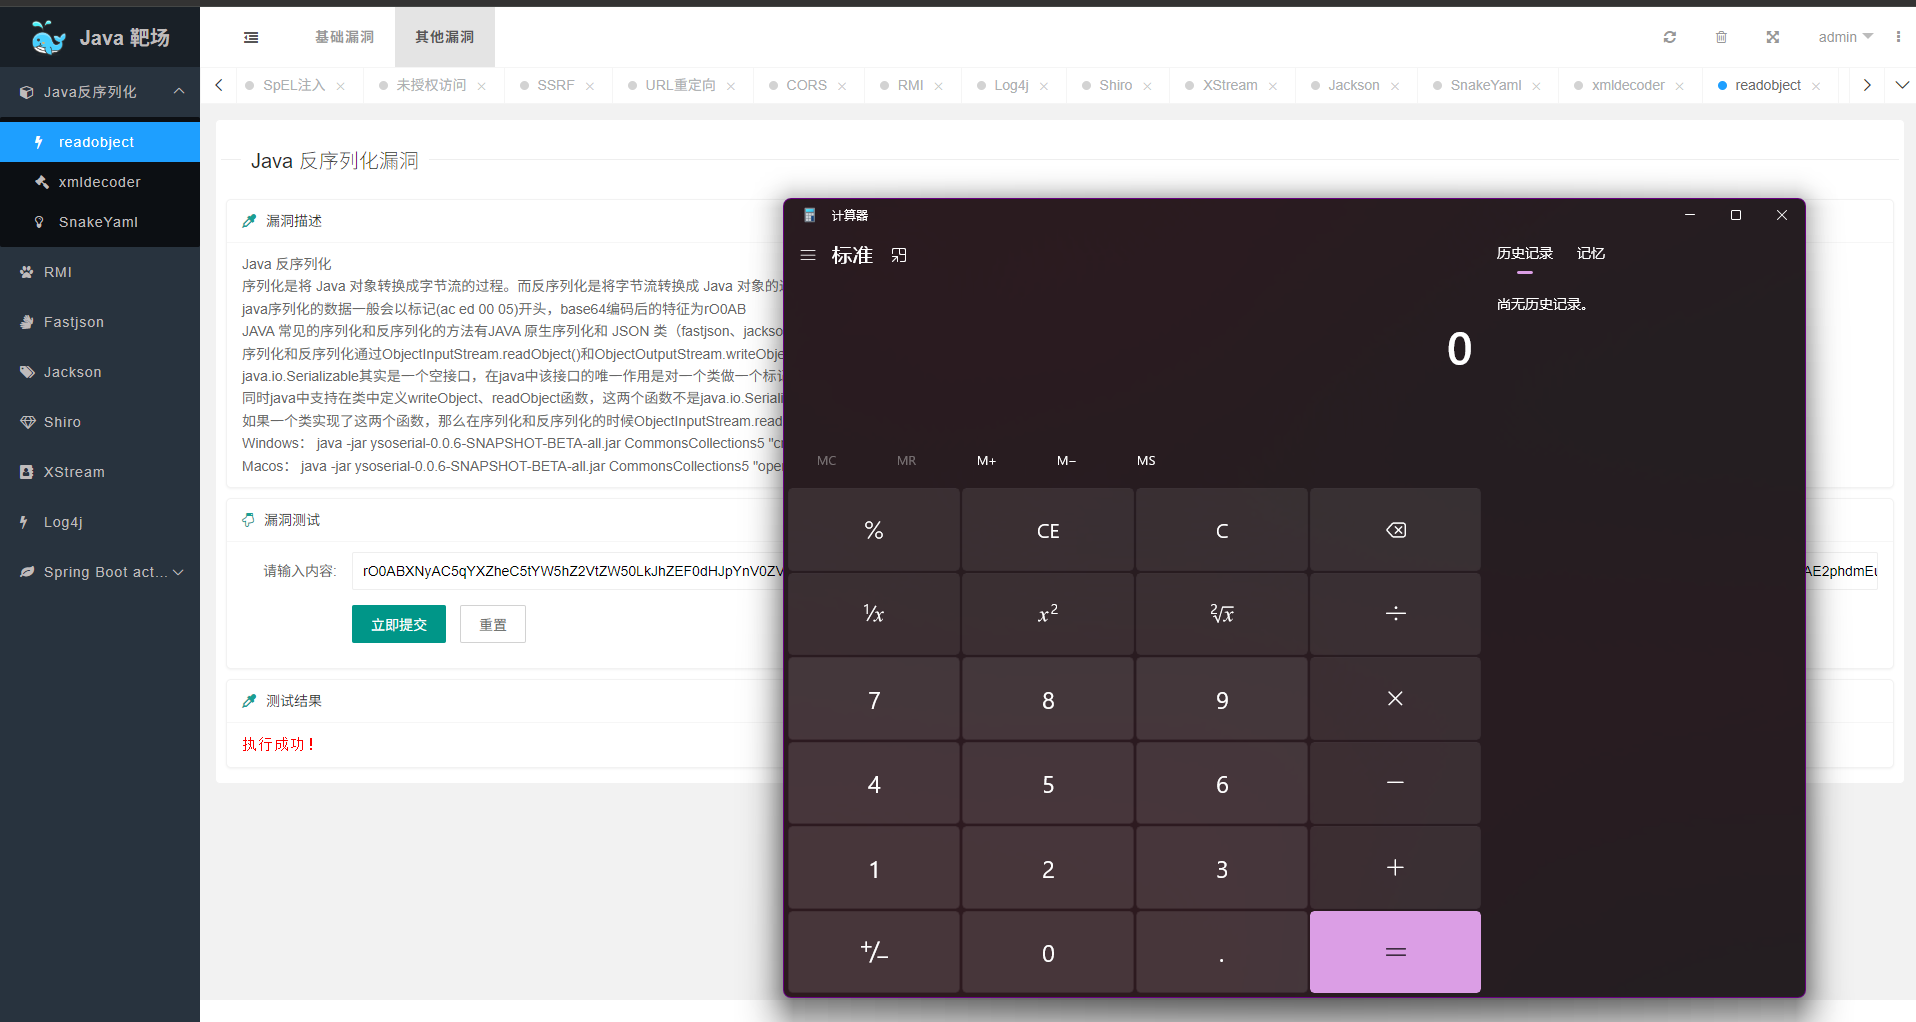Viewport: 1916px width, 1022px height.
Task: Select xmldecoder in the sidebar
Action: pyautogui.click(x=99, y=182)
